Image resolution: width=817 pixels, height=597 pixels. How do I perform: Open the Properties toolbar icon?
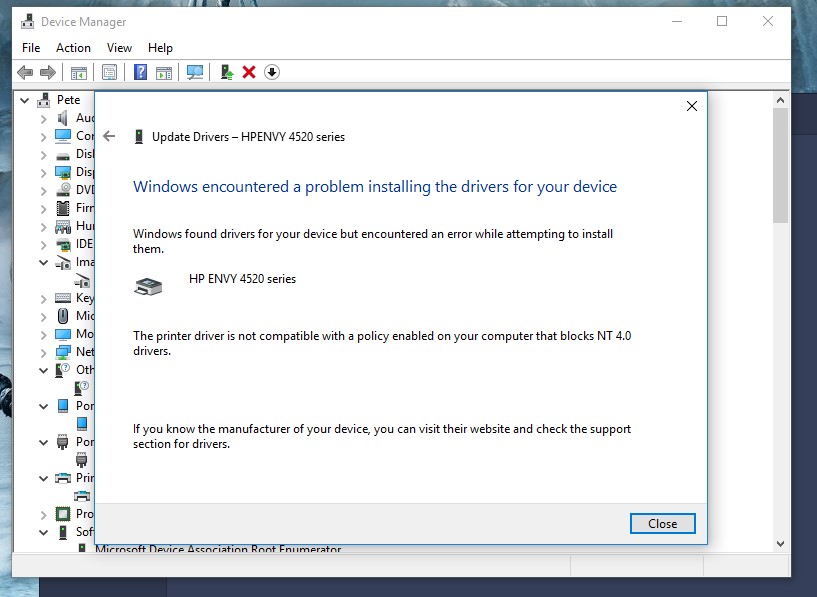109,72
